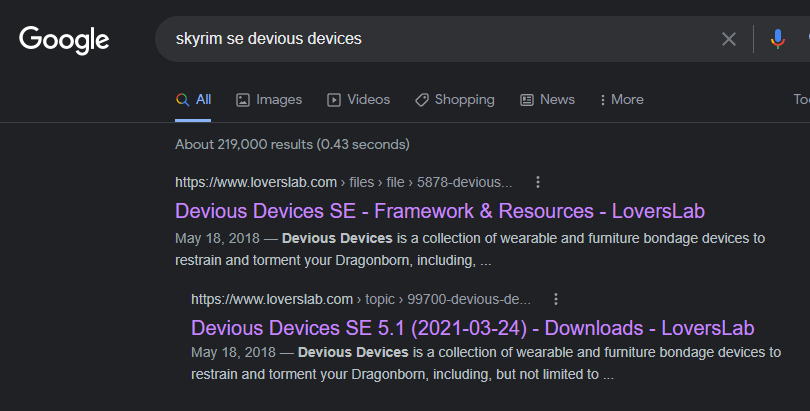Click the Google logo
This screenshot has width=810, height=411.
click(64, 40)
